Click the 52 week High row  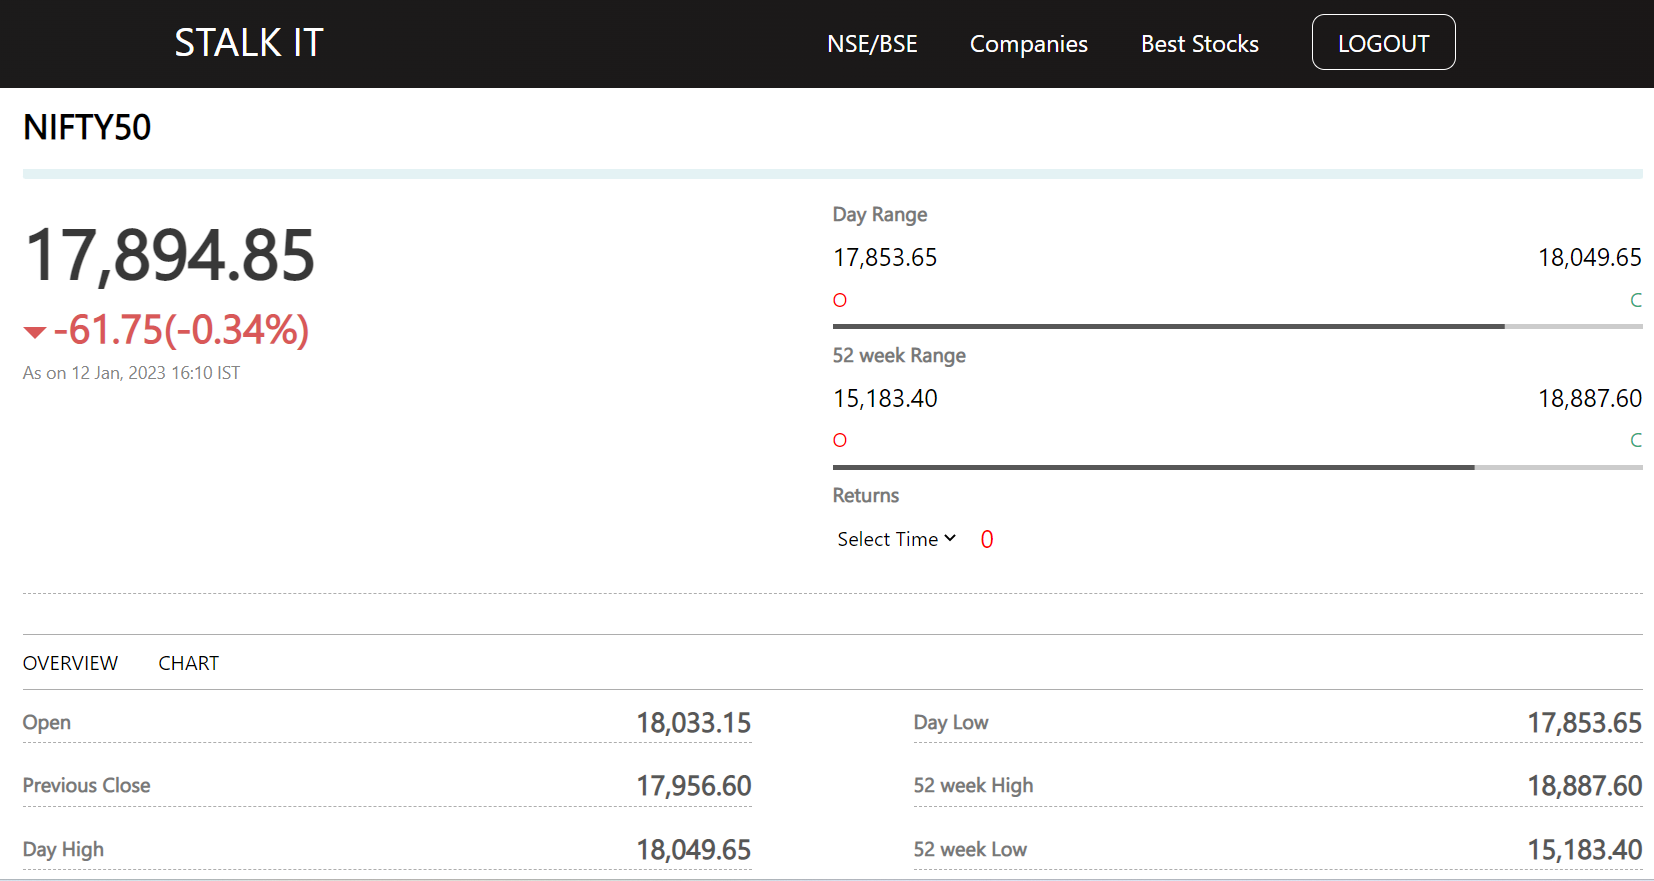pos(1277,786)
